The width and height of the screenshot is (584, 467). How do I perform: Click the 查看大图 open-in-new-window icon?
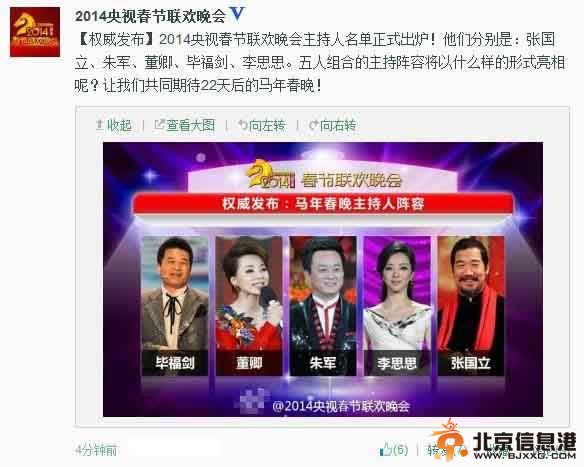click(159, 125)
